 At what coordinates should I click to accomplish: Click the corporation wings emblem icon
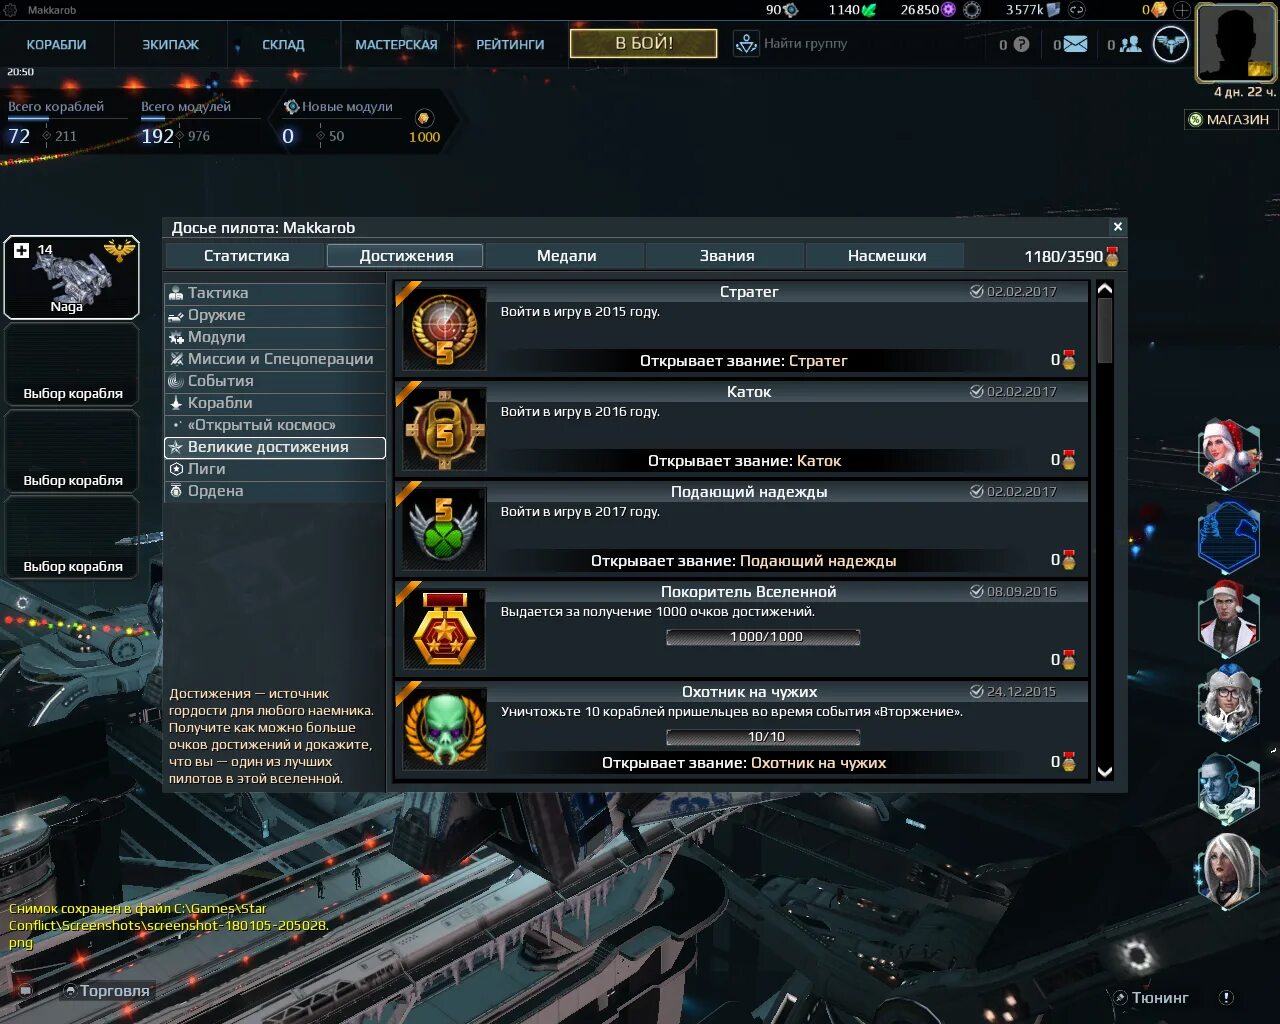(1171, 44)
